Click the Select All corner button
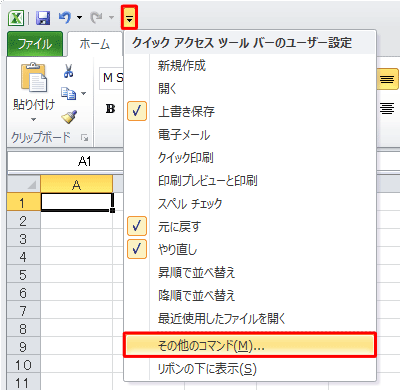Image resolution: width=400 pixels, height=390 pixels. coord(24,184)
